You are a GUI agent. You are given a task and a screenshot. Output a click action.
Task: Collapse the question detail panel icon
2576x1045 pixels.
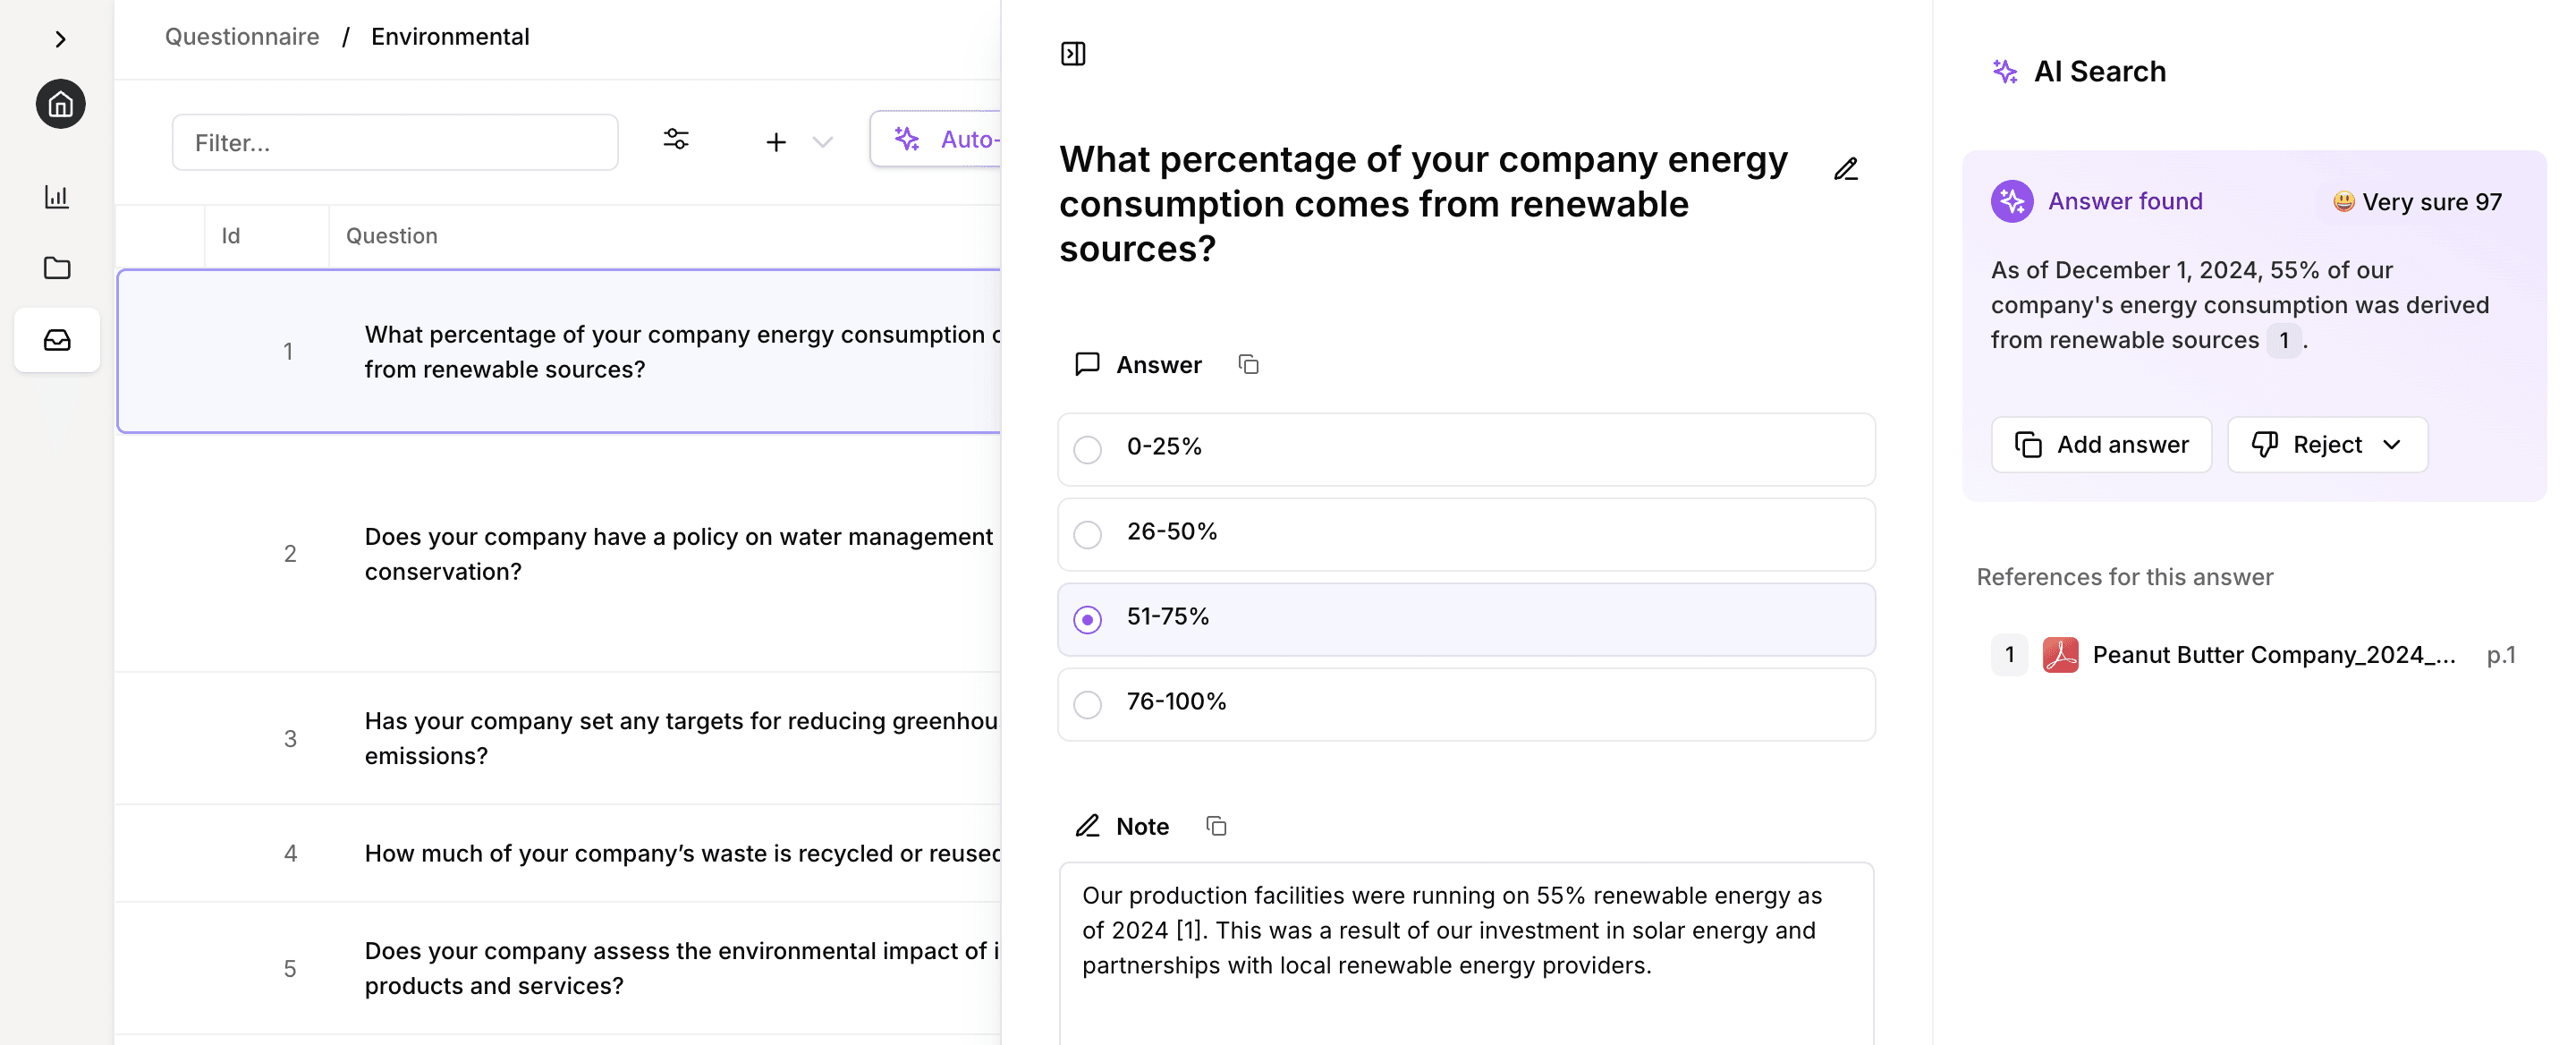point(1072,54)
